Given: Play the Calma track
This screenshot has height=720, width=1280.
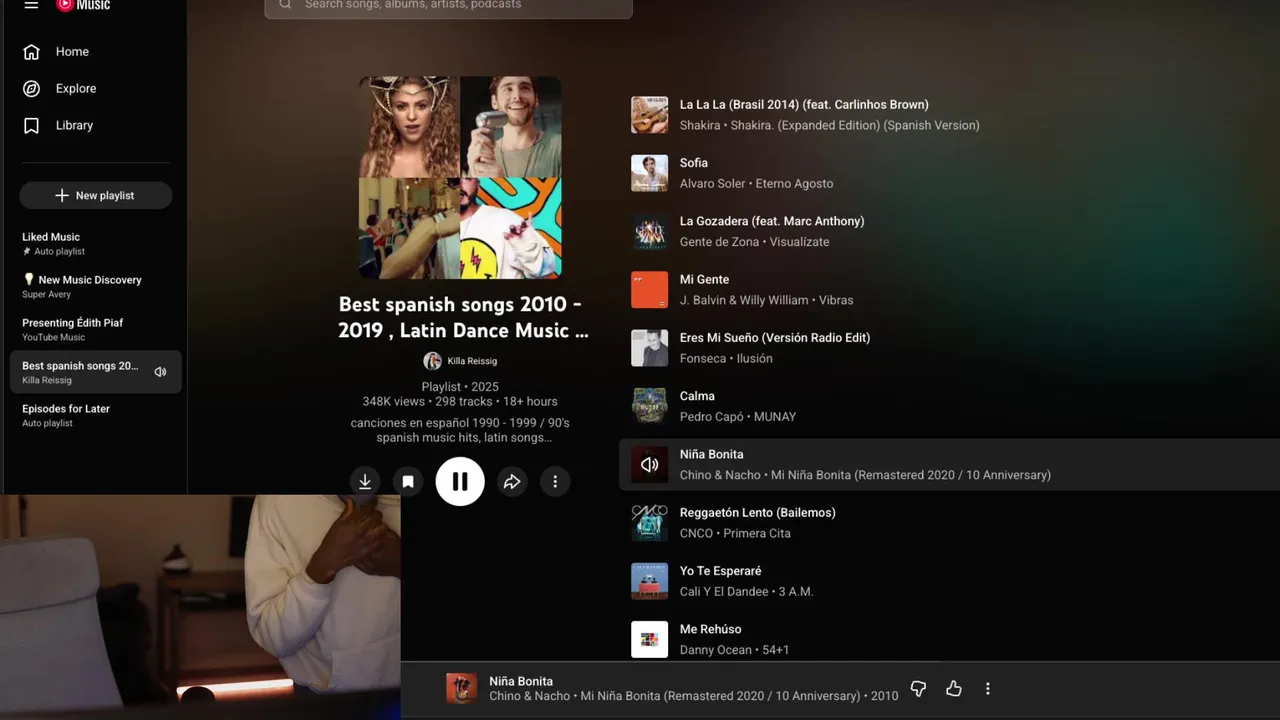Looking at the screenshot, I should coord(697,396).
